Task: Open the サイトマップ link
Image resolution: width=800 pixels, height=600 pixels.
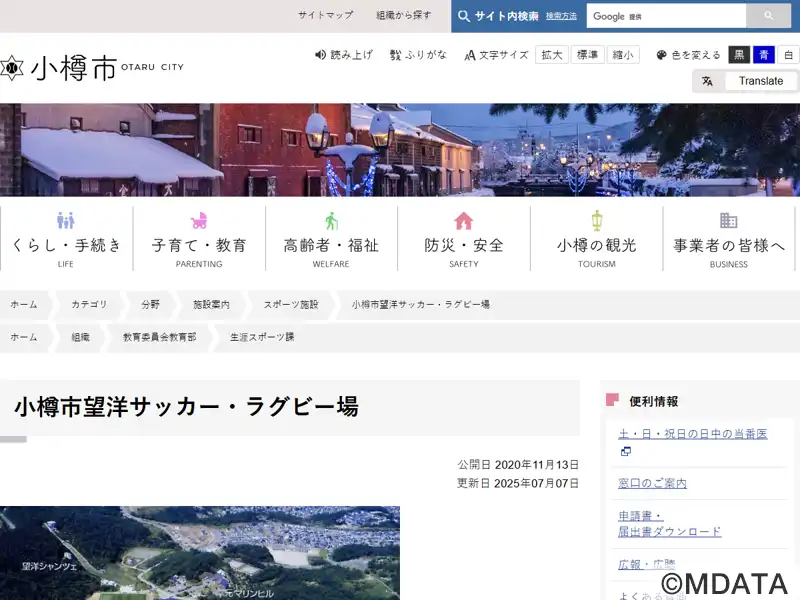Action: pyautogui.click(x=325, y=16)
